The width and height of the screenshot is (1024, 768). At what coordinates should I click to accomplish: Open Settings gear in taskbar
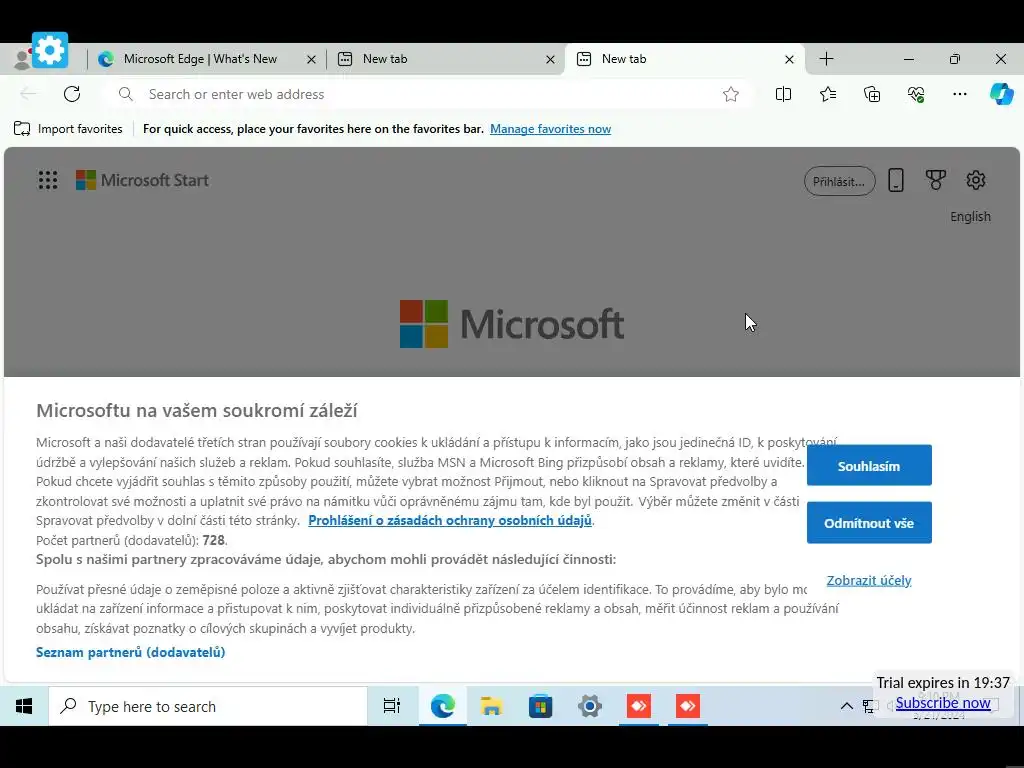(x=590, y=706)
